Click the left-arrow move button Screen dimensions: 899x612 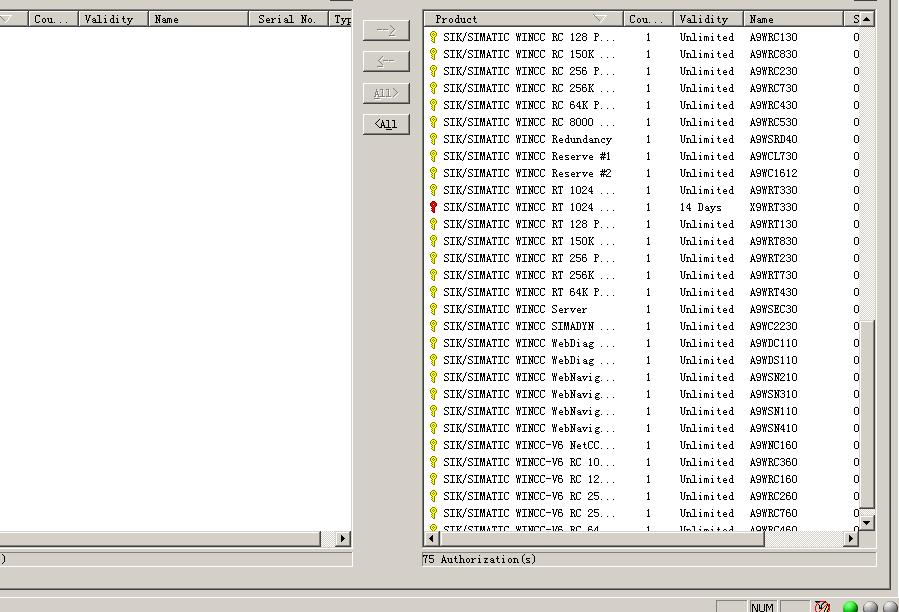pos(386,61)
